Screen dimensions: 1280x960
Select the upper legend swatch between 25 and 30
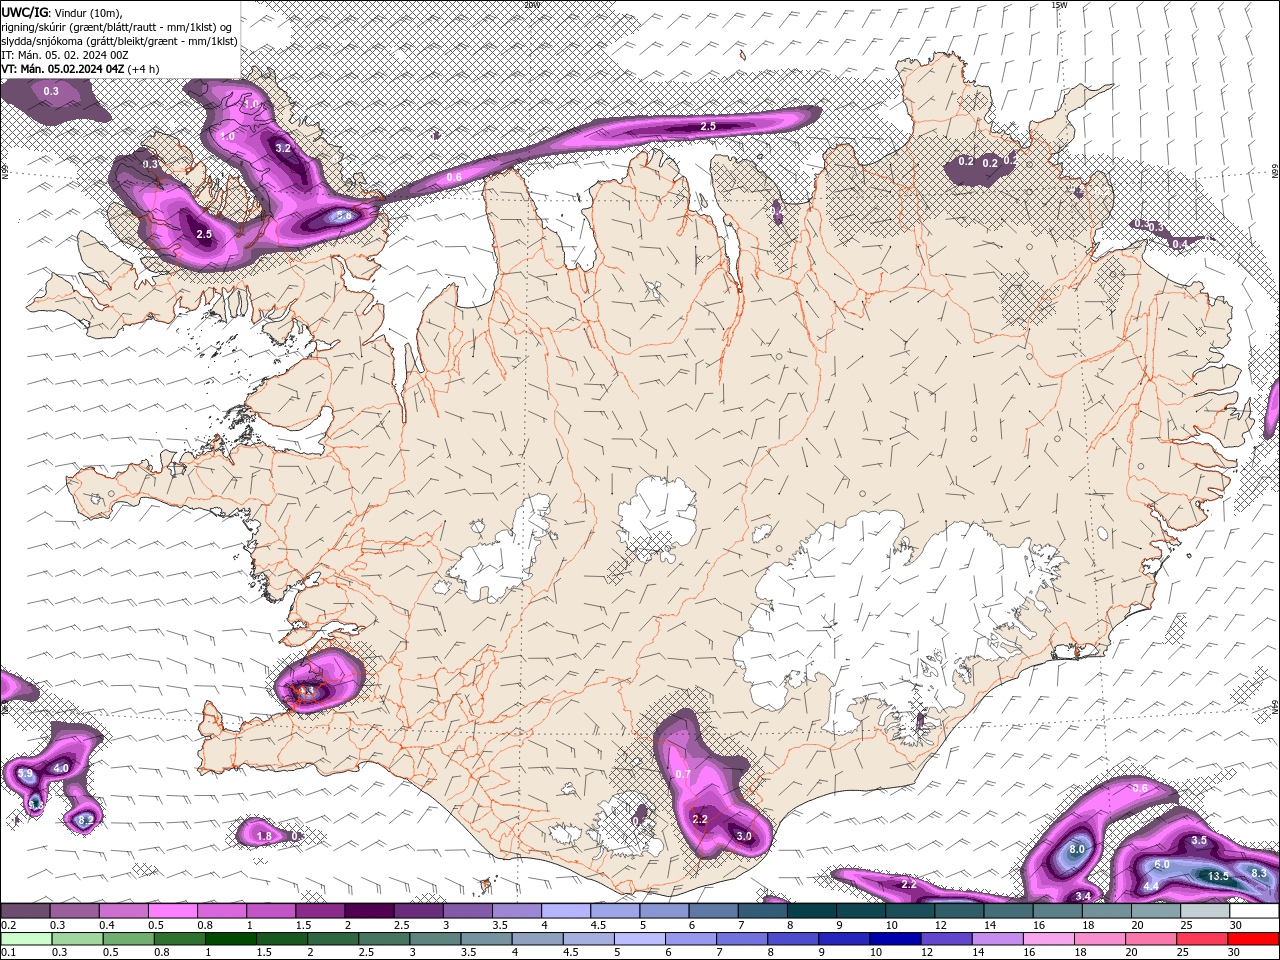[1205, 911]
